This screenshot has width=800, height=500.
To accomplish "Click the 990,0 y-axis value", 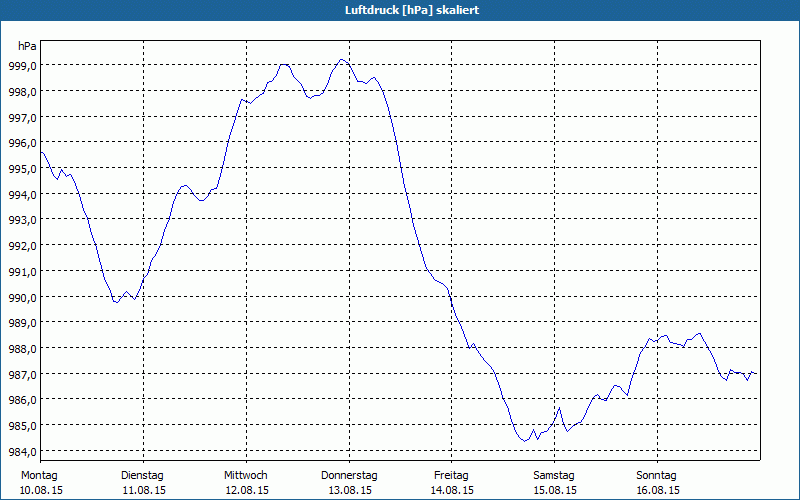I will pyautogui.click(x=23, y=297).
